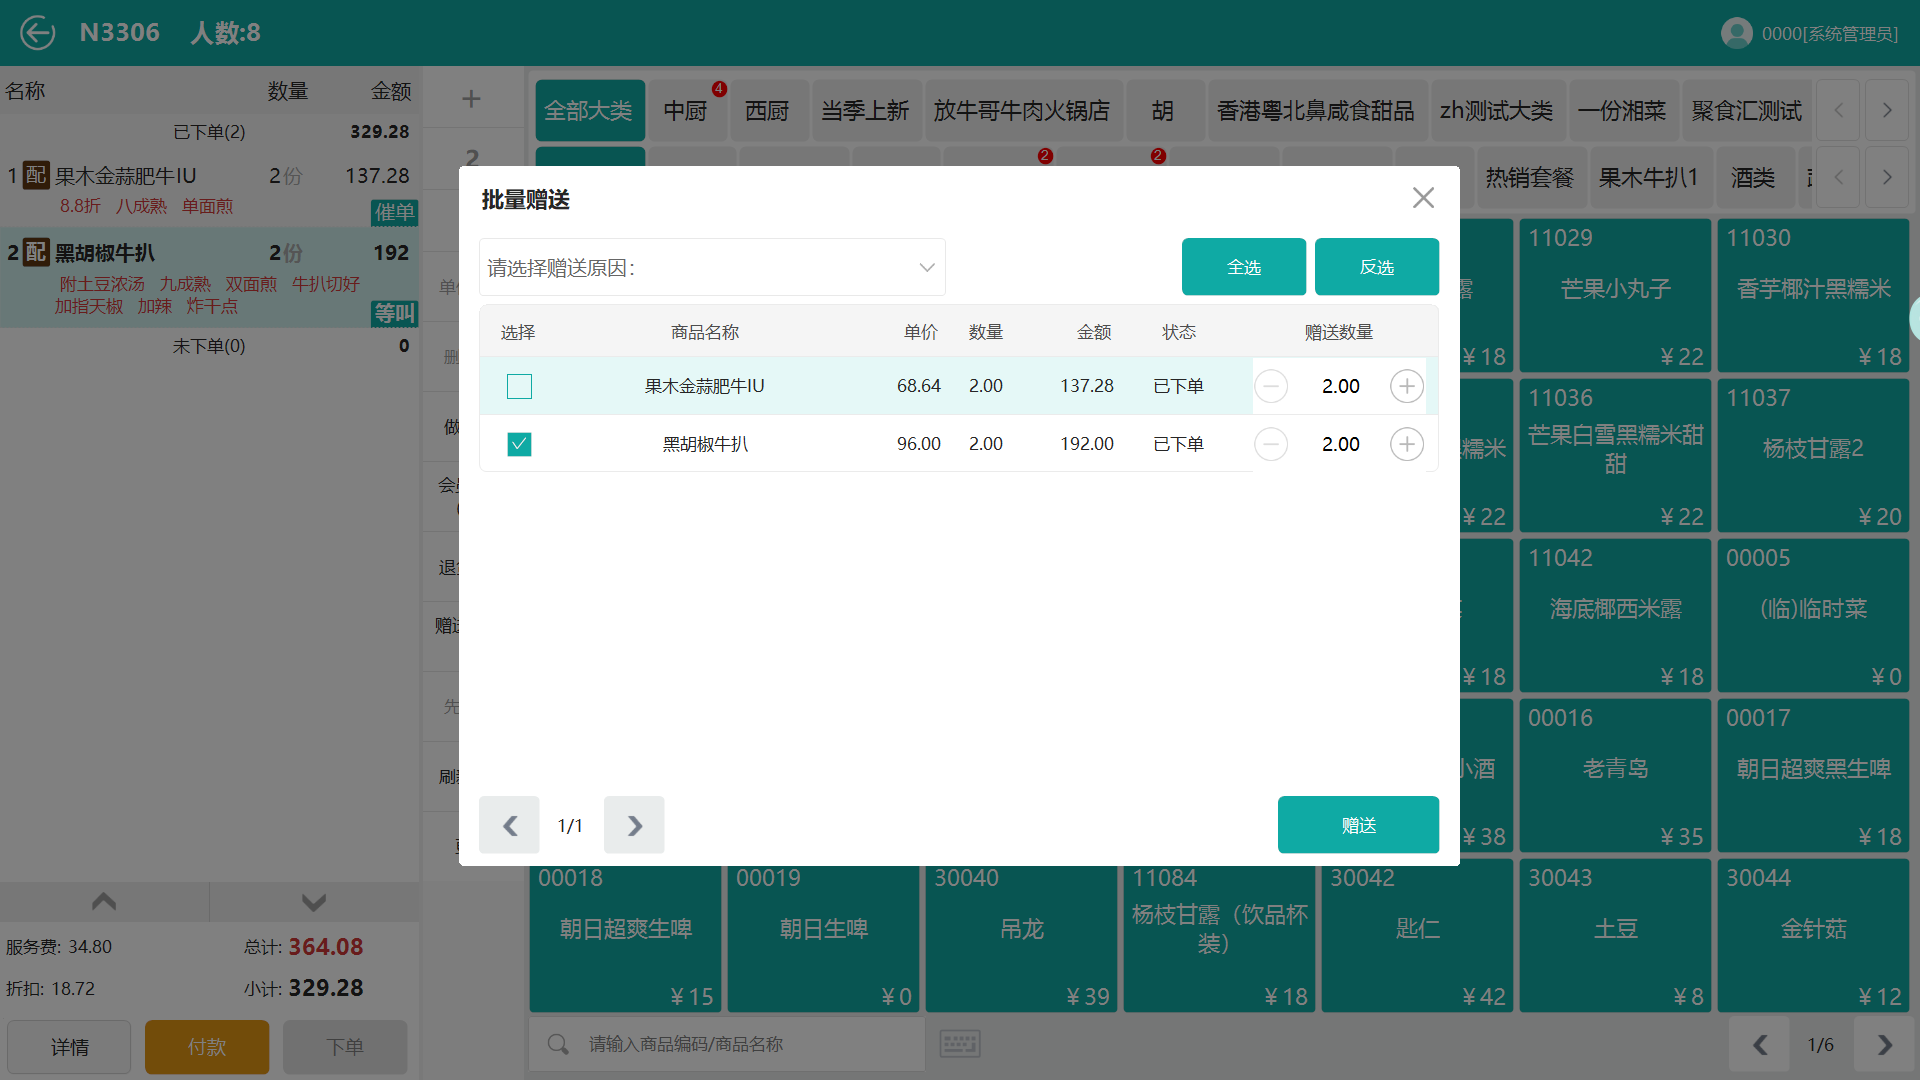Click the 催单 tag on first order item

pos(394,212)
